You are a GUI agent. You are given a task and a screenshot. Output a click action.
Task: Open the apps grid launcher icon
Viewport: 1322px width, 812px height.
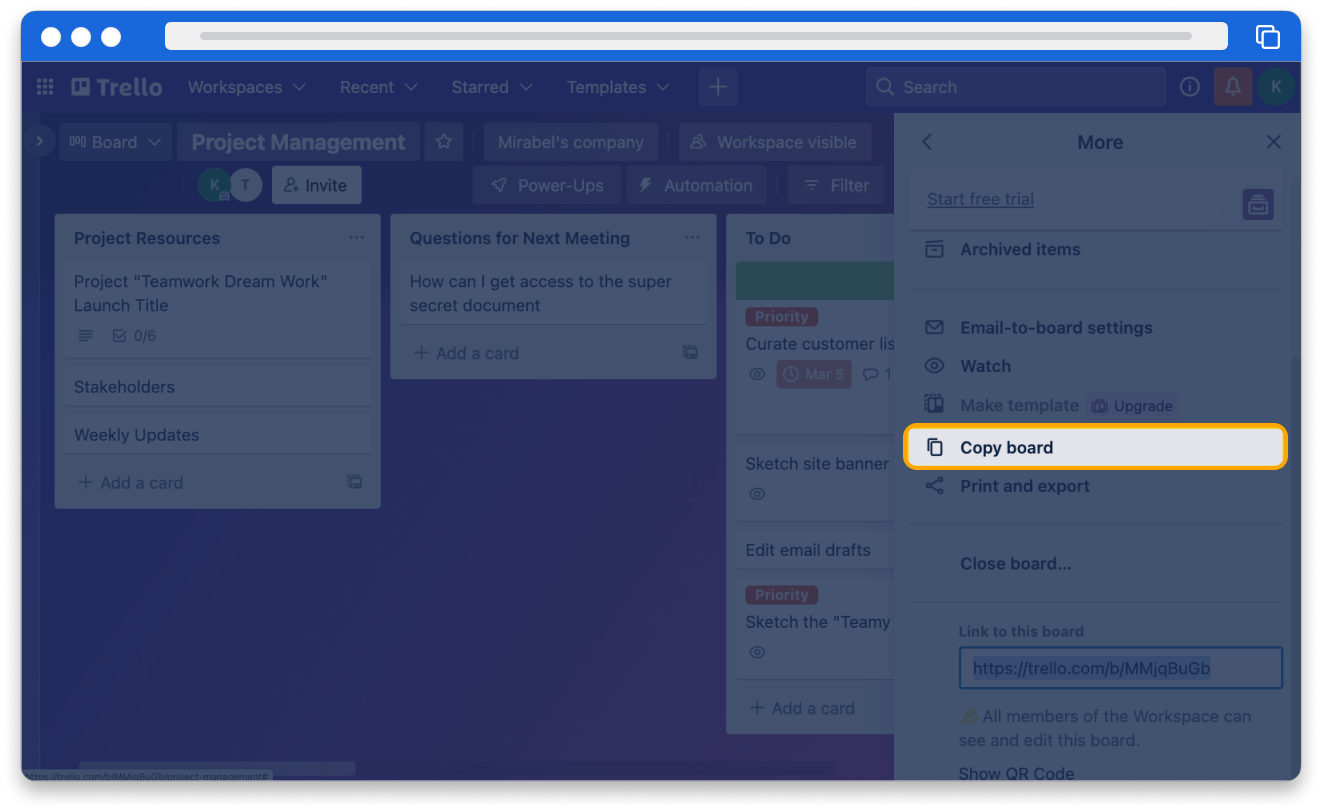coord(45,87)
